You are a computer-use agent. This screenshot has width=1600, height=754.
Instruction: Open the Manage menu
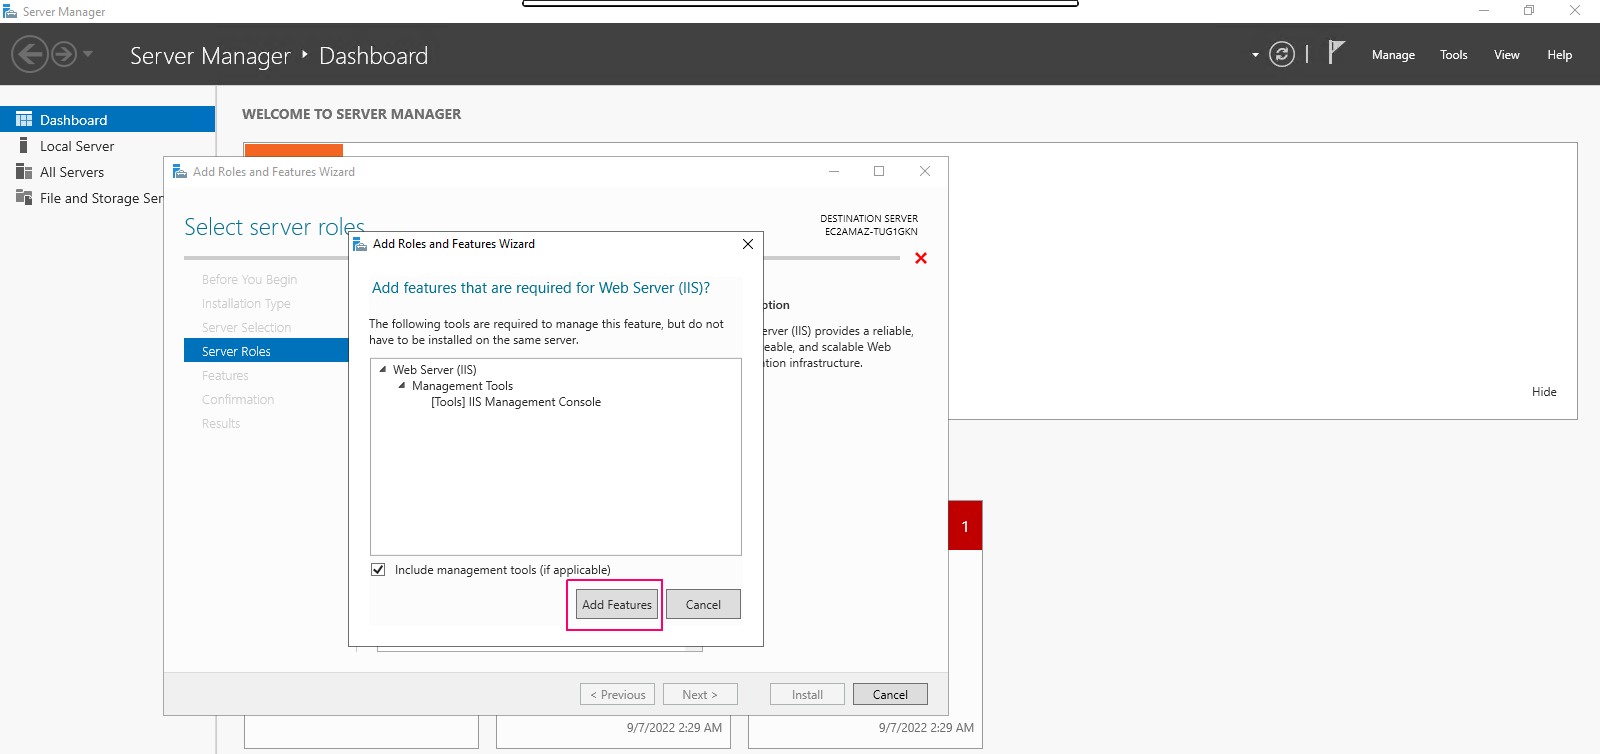pyautogui.click(x=1393, y=55)
